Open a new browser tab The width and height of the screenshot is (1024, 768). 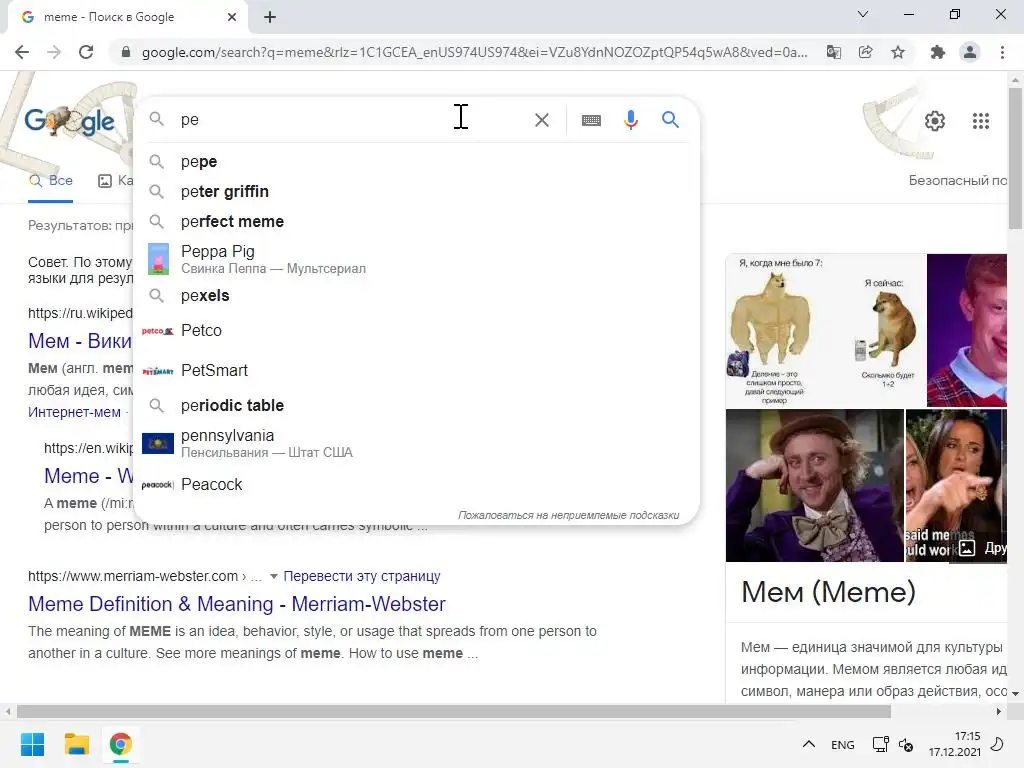point(270,17)
